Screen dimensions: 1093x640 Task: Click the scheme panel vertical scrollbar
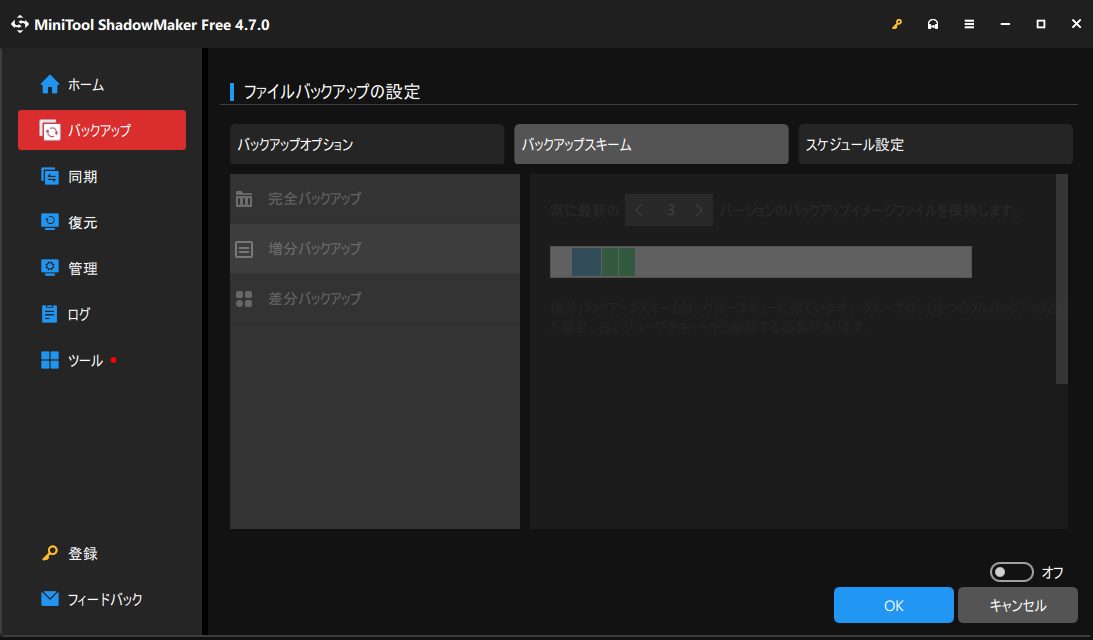coord(1062,279)
